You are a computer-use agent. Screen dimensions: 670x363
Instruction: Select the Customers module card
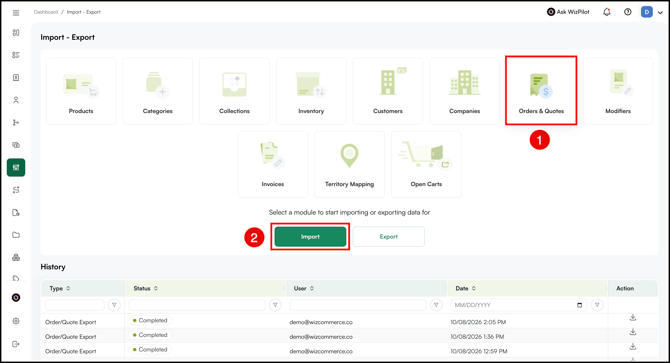click(388, 91)
